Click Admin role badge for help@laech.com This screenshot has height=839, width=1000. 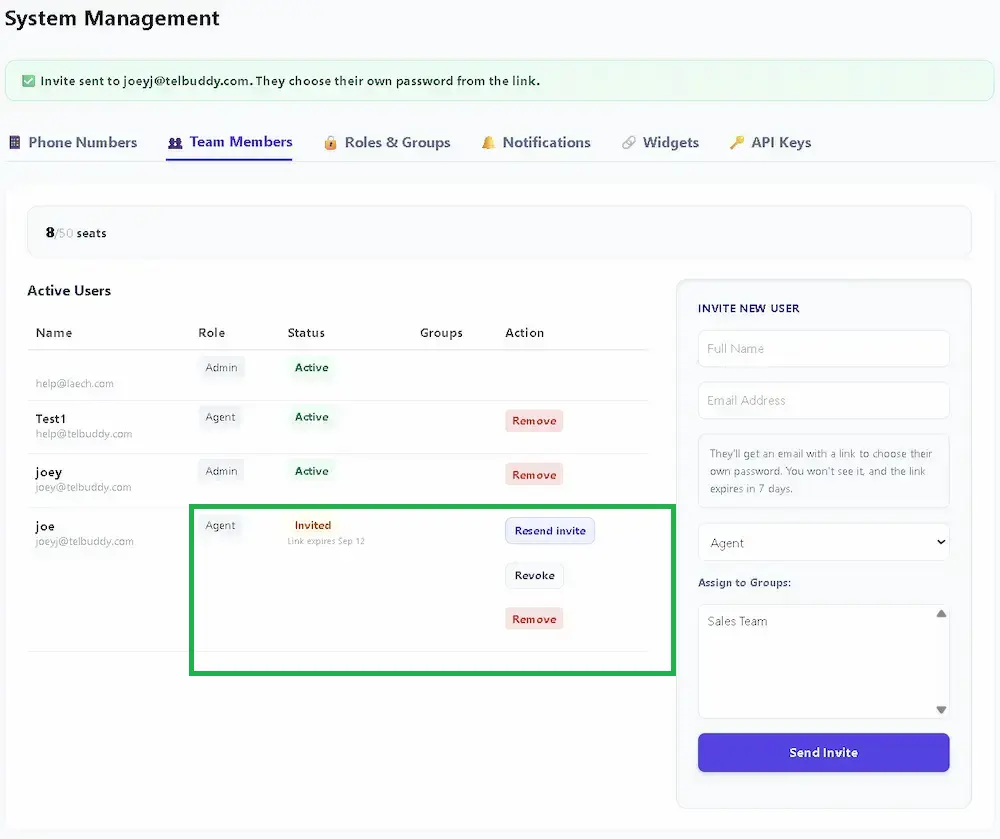(x=221, y=368)
